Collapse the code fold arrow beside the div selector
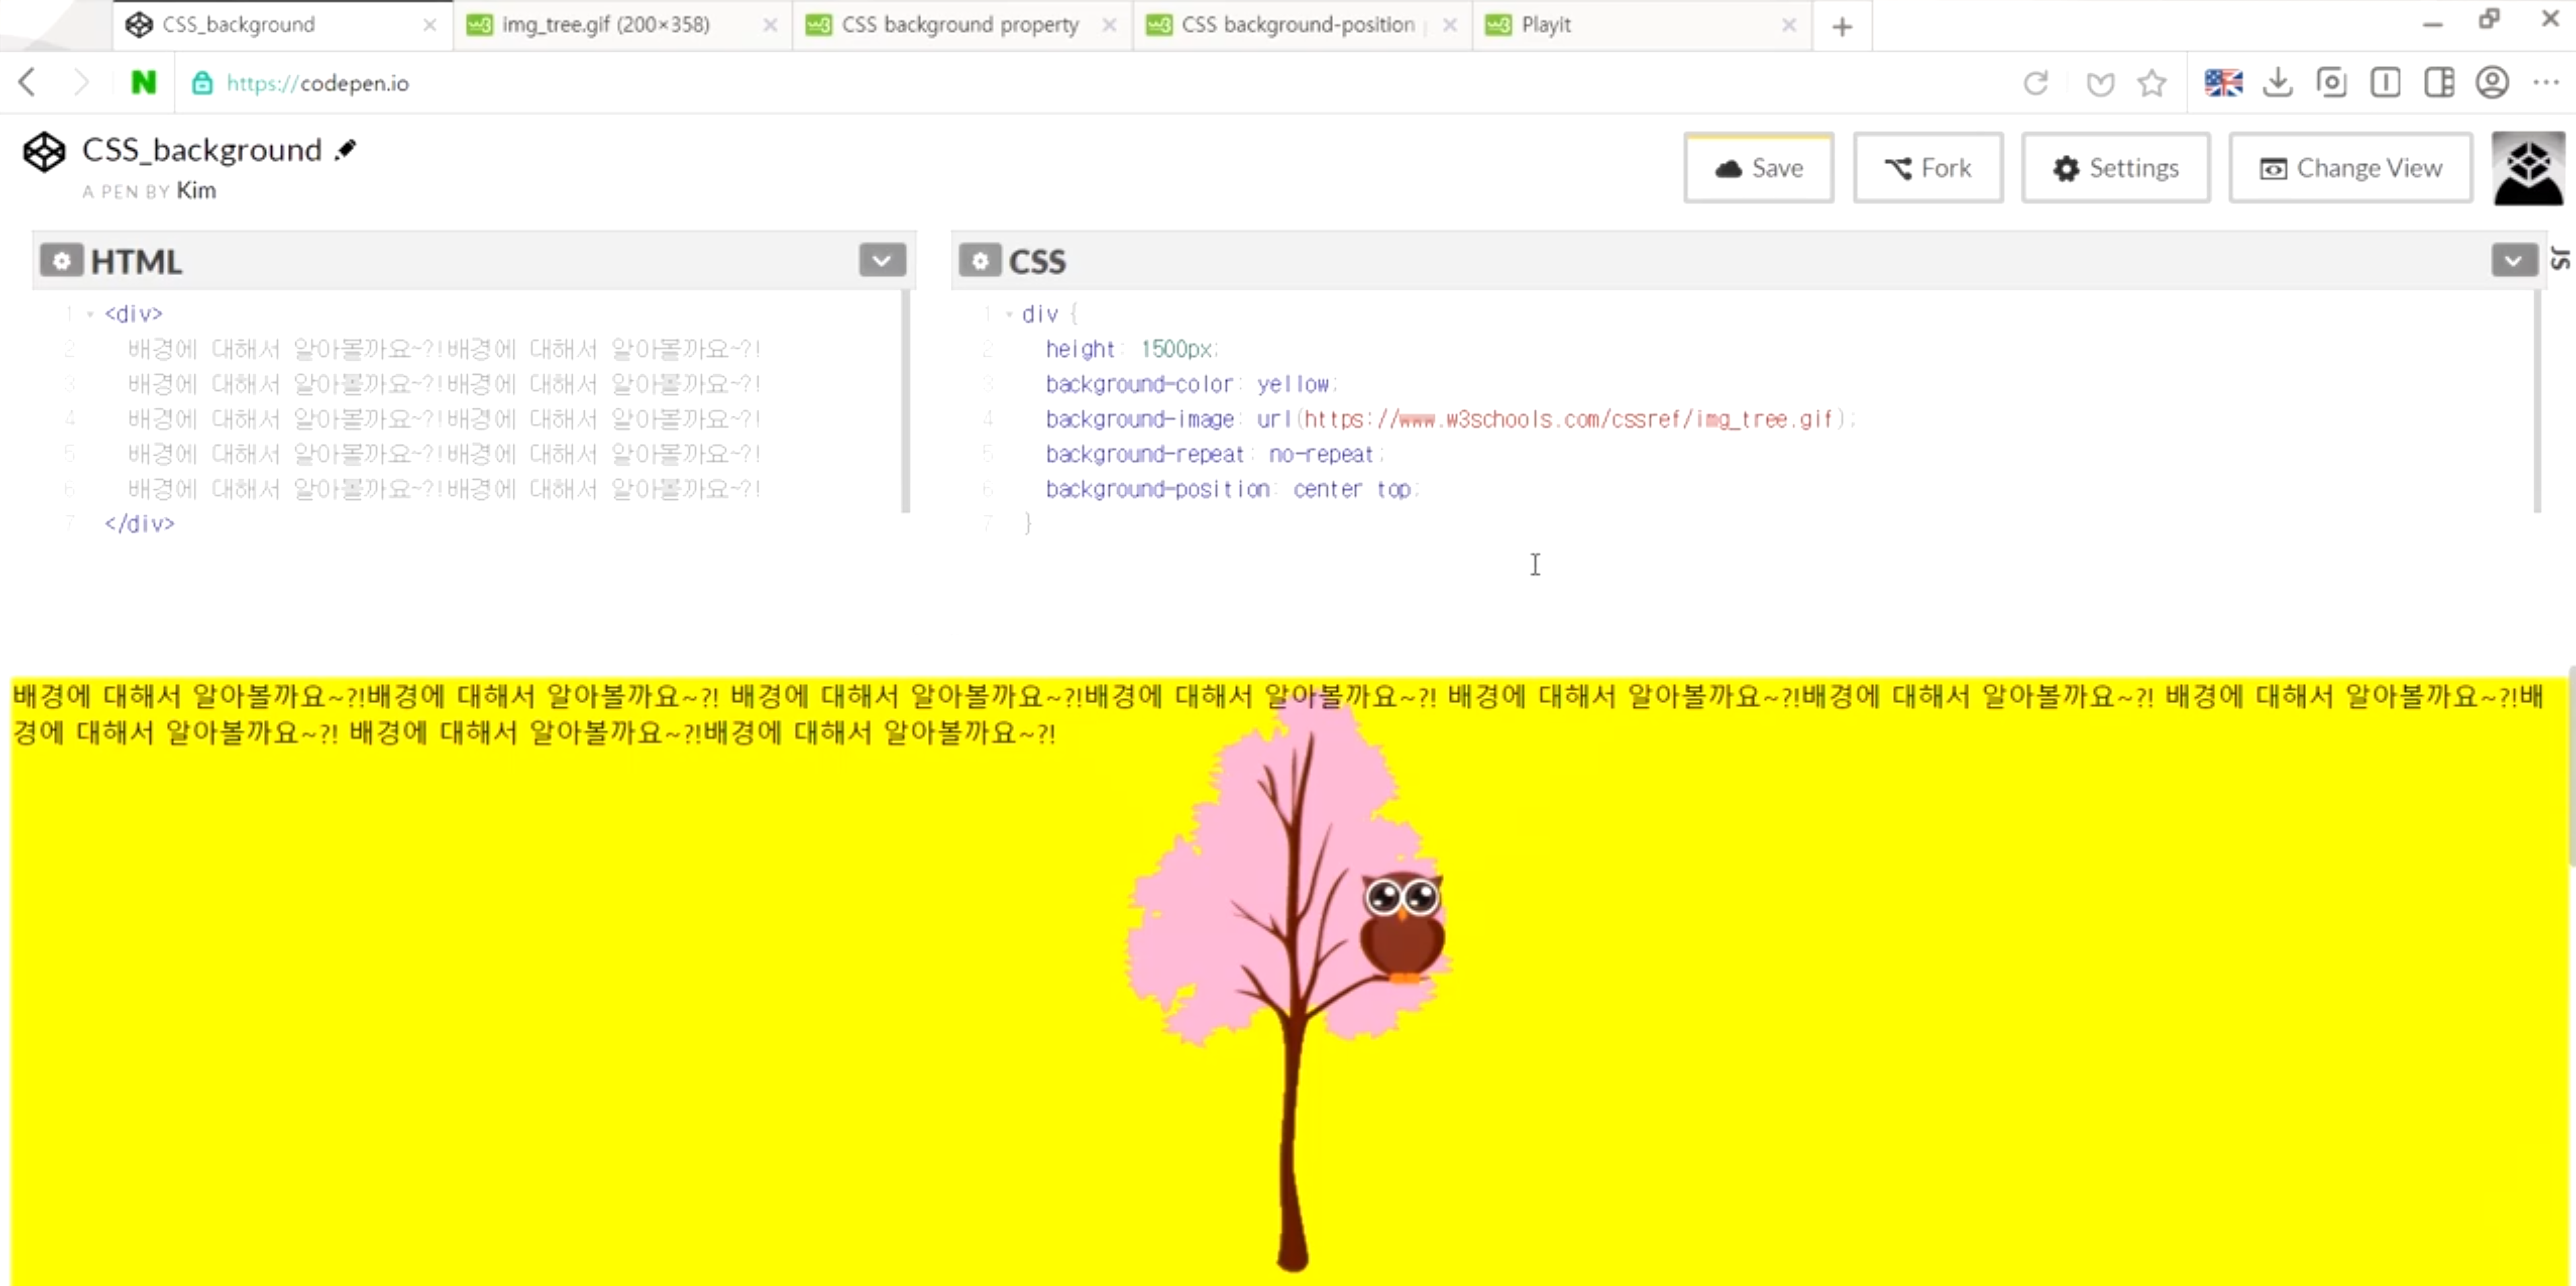This screenshot has height=1286, width=2576. point(1009,314)
